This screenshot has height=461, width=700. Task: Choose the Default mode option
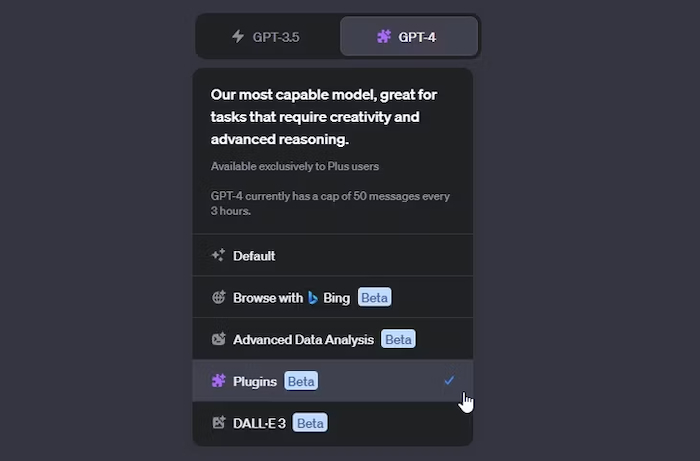333,255
